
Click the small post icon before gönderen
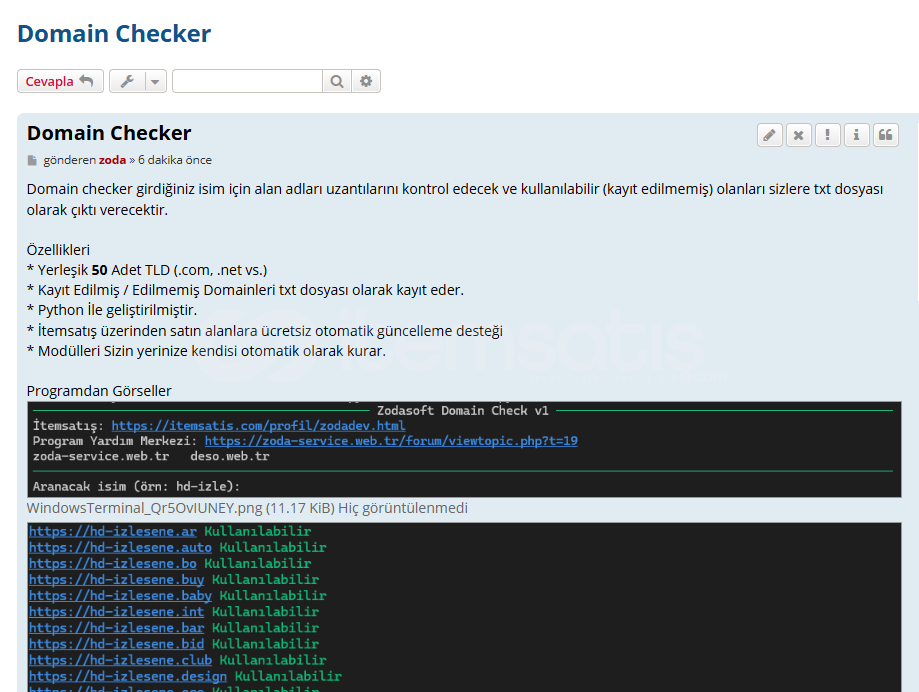(x=32, y=161)
